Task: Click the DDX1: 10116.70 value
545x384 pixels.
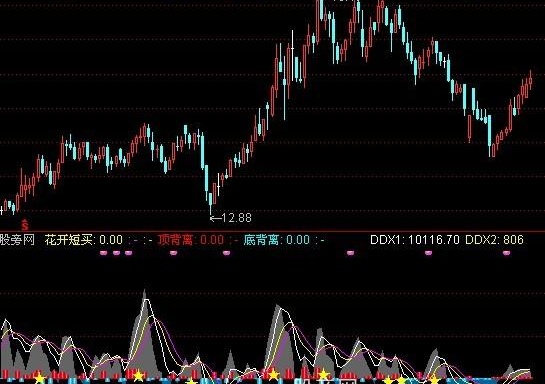Action: [415, 239]
